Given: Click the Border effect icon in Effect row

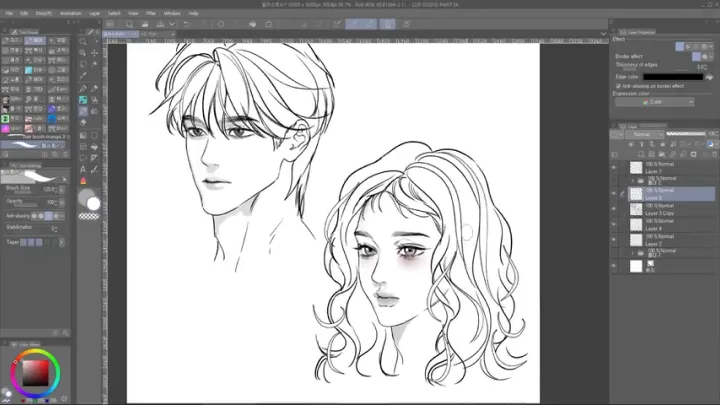Looking at the screenshot, I should pos(680,46).
